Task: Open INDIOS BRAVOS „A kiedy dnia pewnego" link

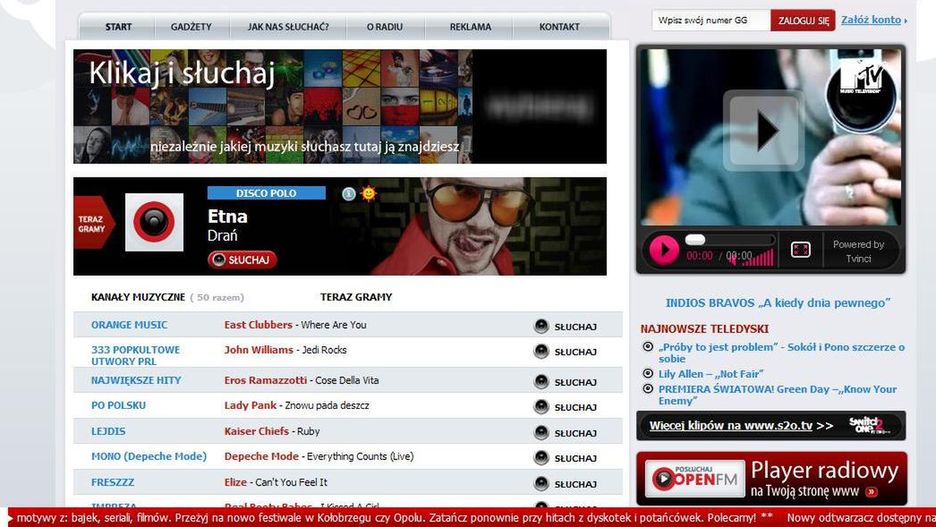Action: (778, 303)
